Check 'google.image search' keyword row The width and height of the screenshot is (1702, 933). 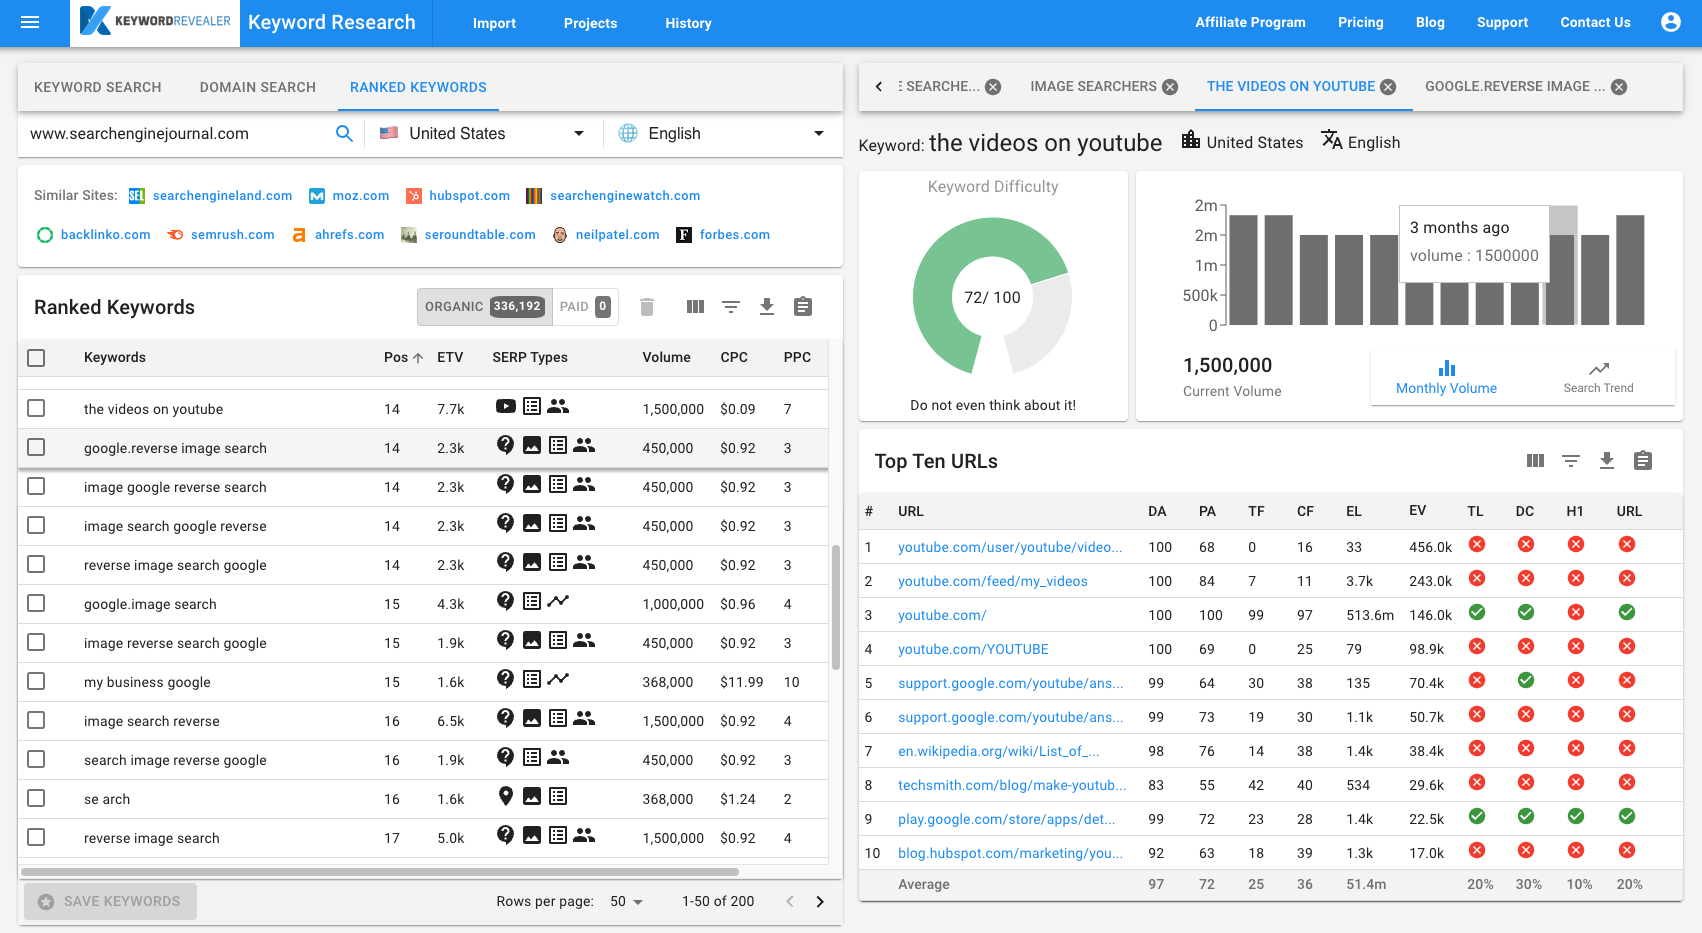coord(36,603)
